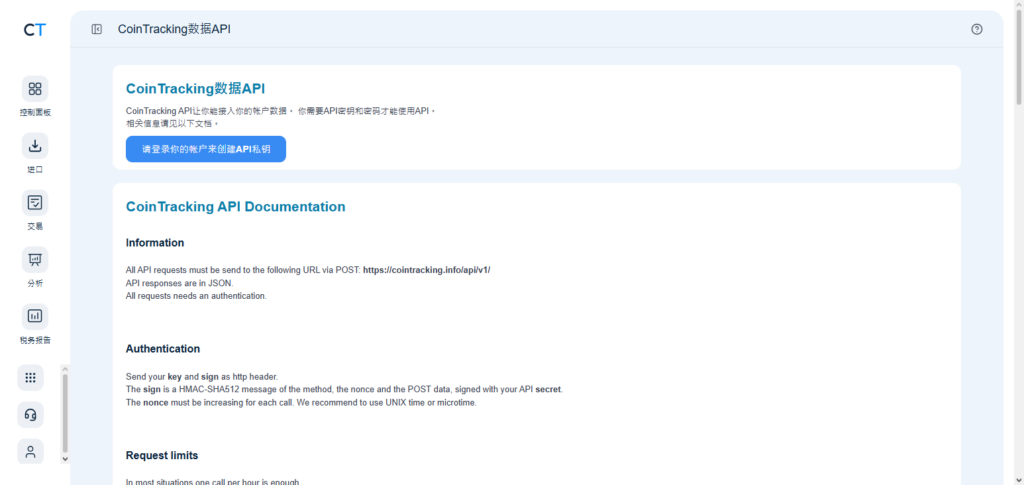Open the help question mark icon
The width and height of the screenshot is (1024, 485).
coord(976,29)
